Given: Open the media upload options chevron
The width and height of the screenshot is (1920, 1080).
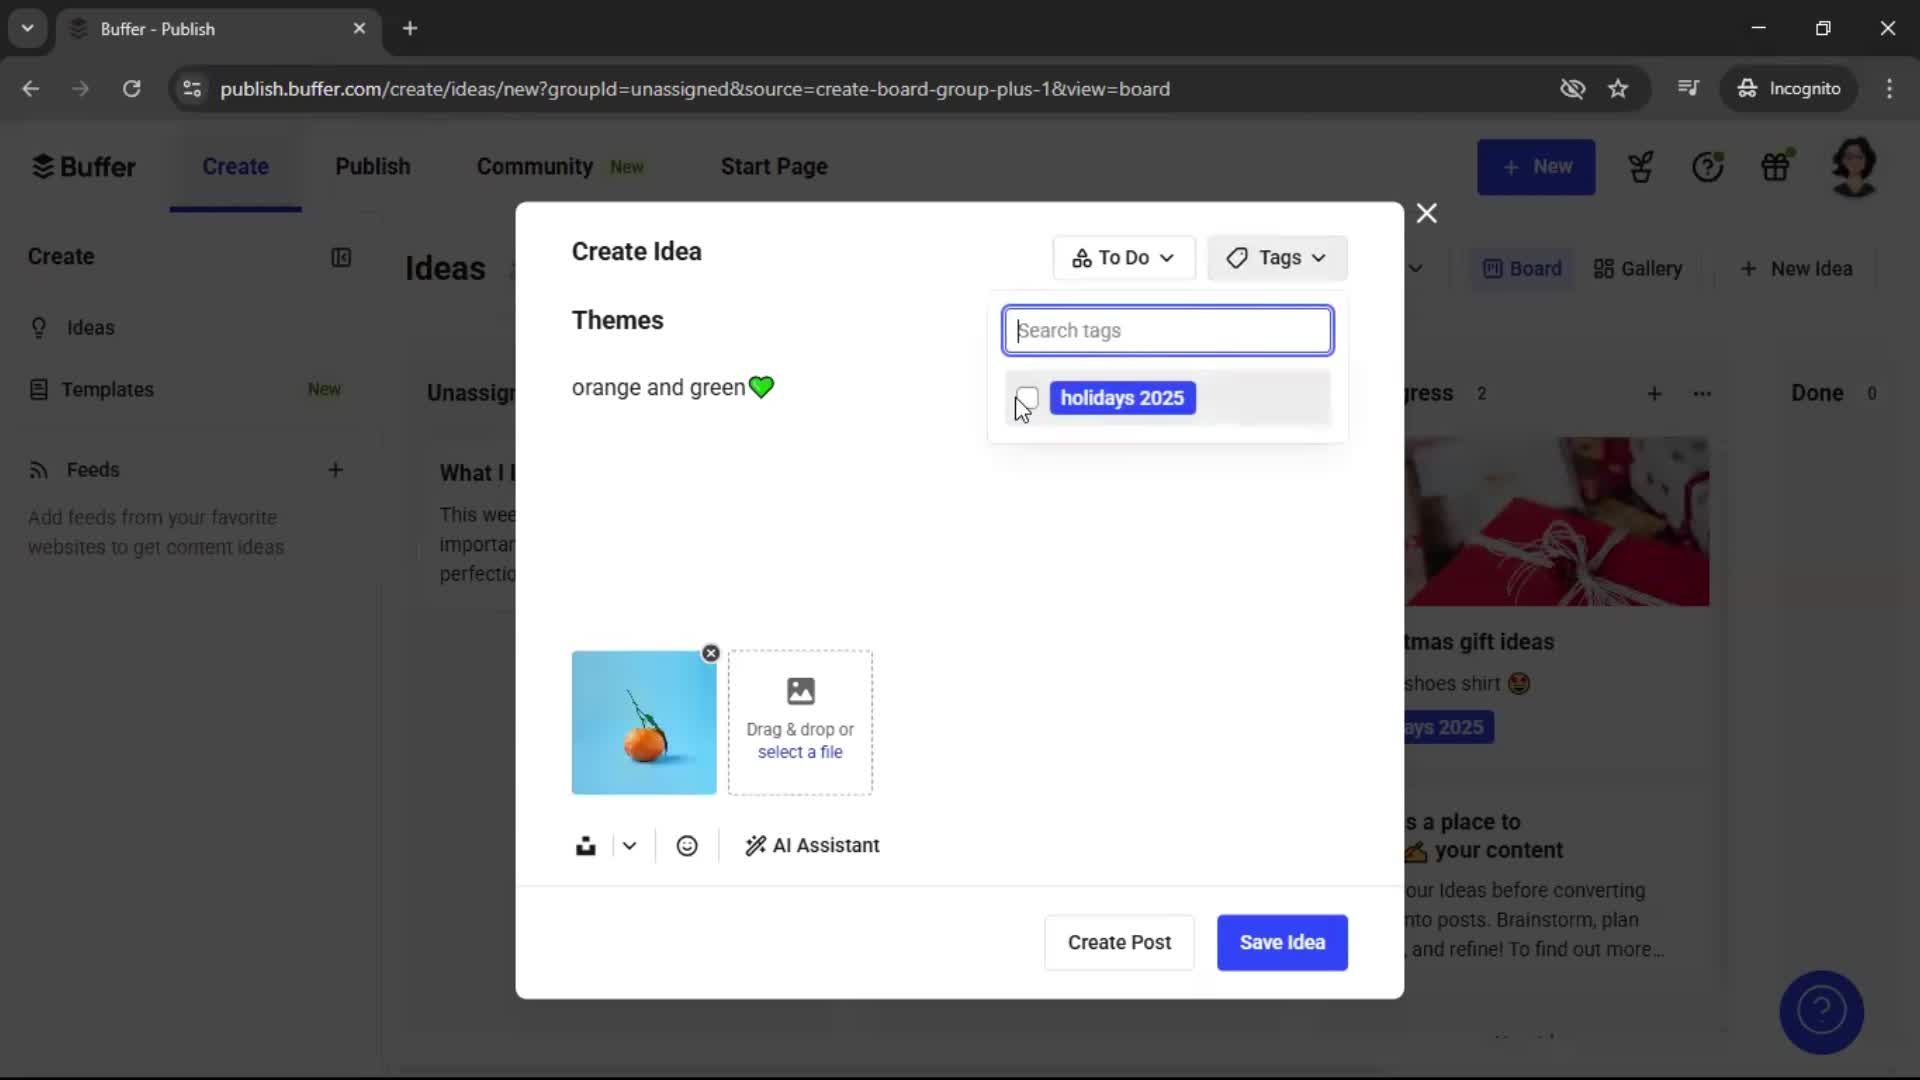Looking at the screenshot, I should 628,845.
